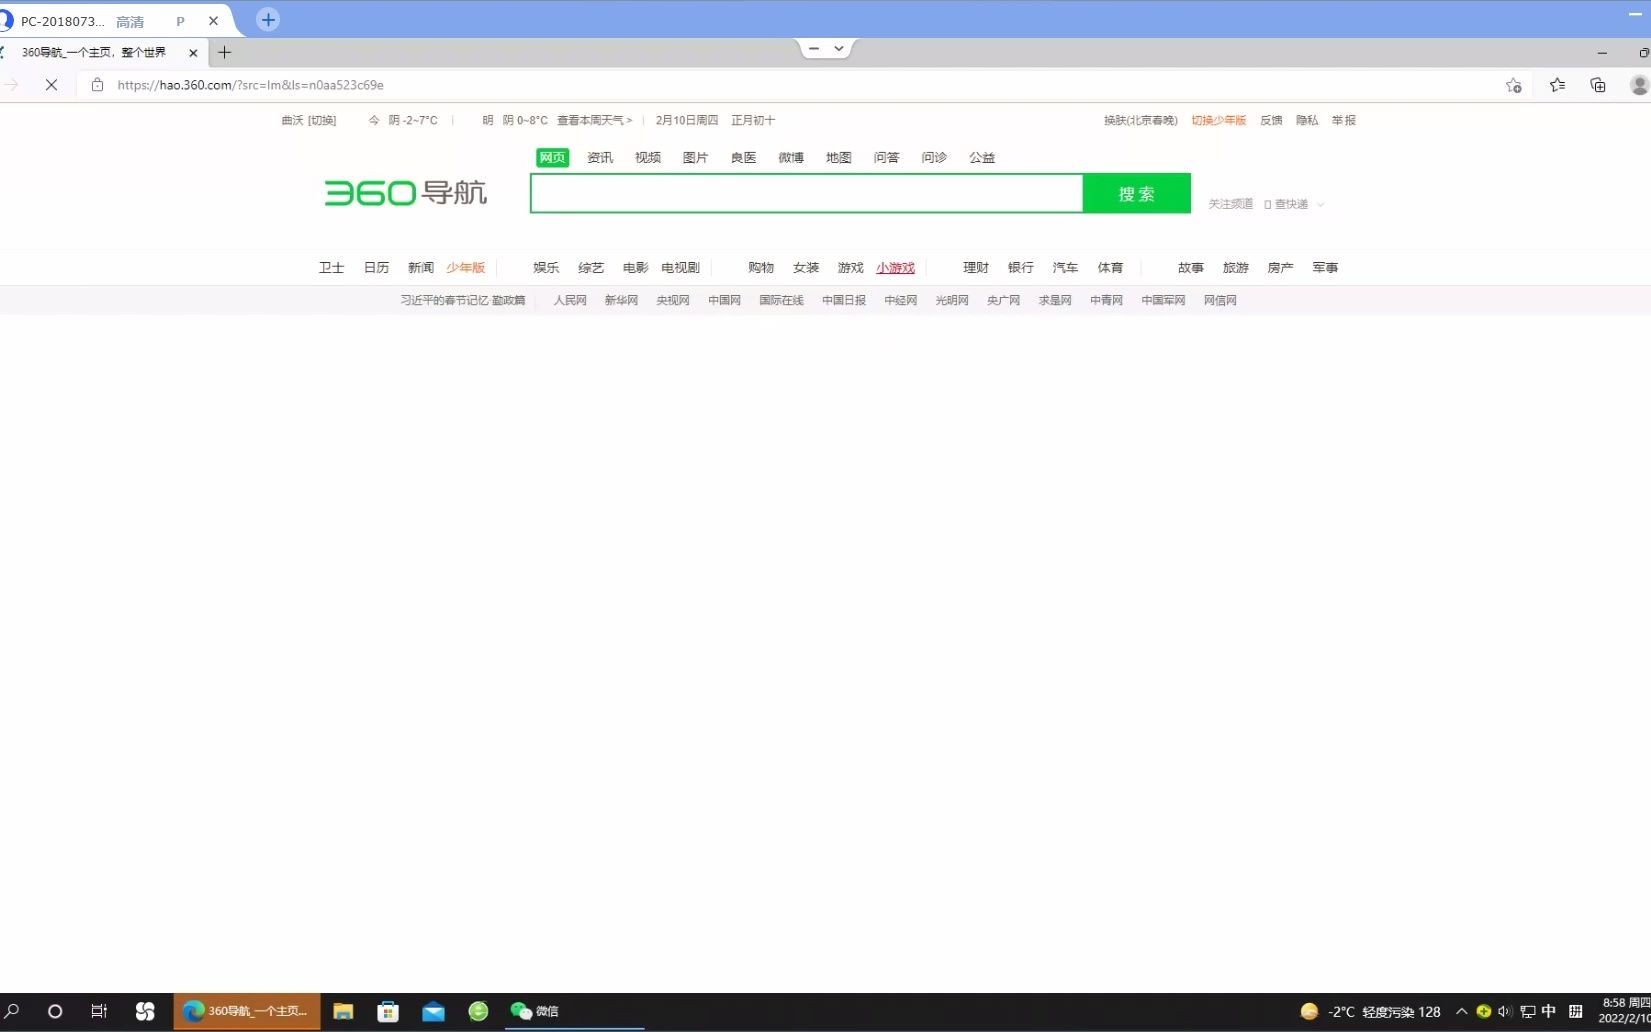
Task: Switch to 问答 search tab
Action: tap(886, 157)
